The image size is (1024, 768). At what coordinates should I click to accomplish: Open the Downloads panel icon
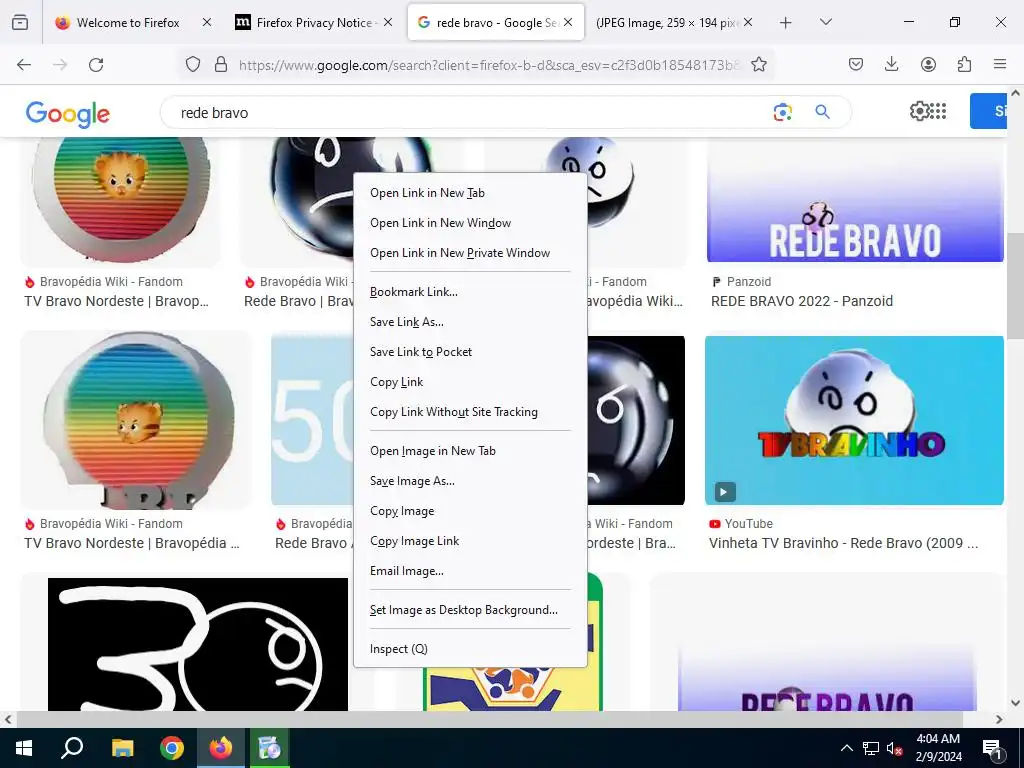(891, 64)
